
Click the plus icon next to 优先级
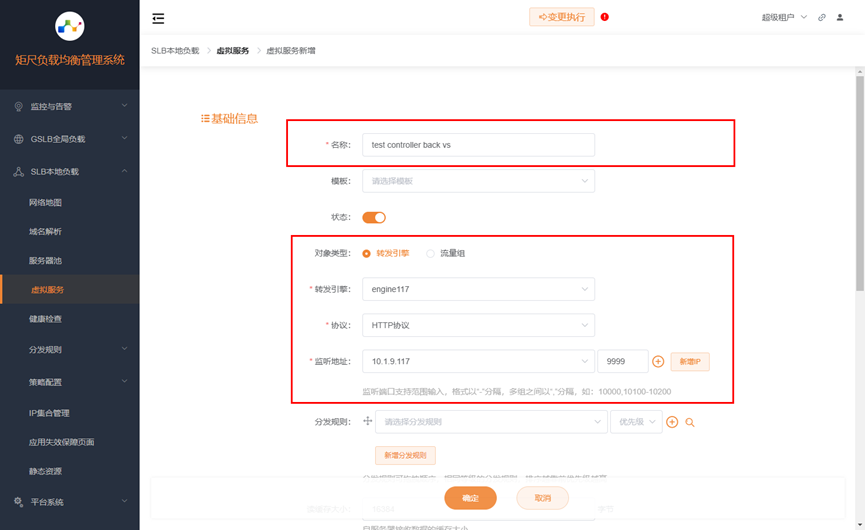[672, 422]
